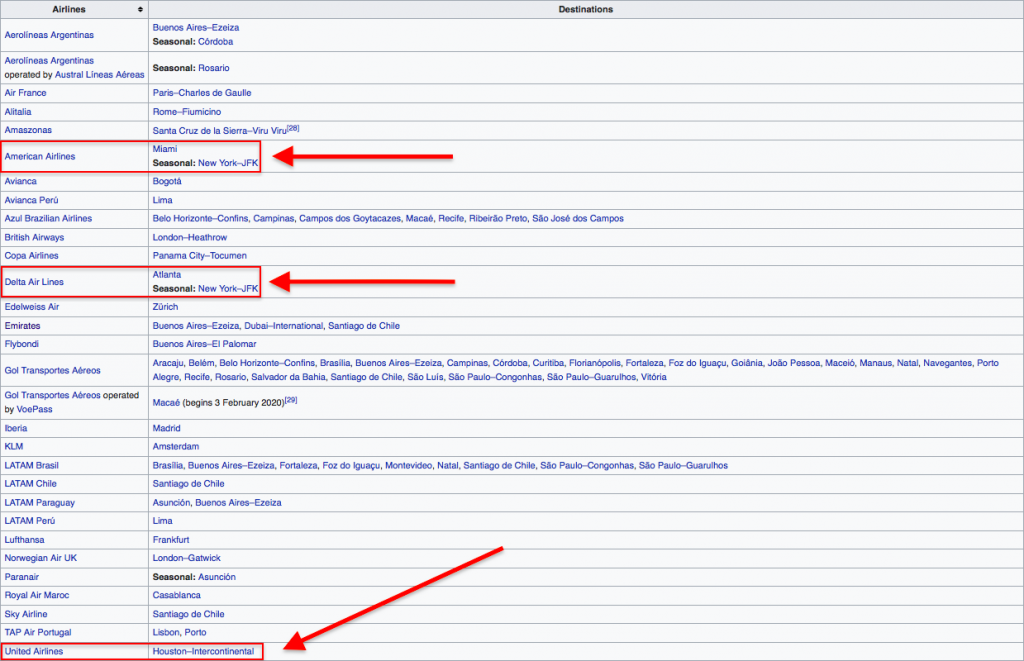Screen dimensions: 1024x661
Task: Open the Atlanta destination link
Action: pyautogui.click(x=167, y=274)
